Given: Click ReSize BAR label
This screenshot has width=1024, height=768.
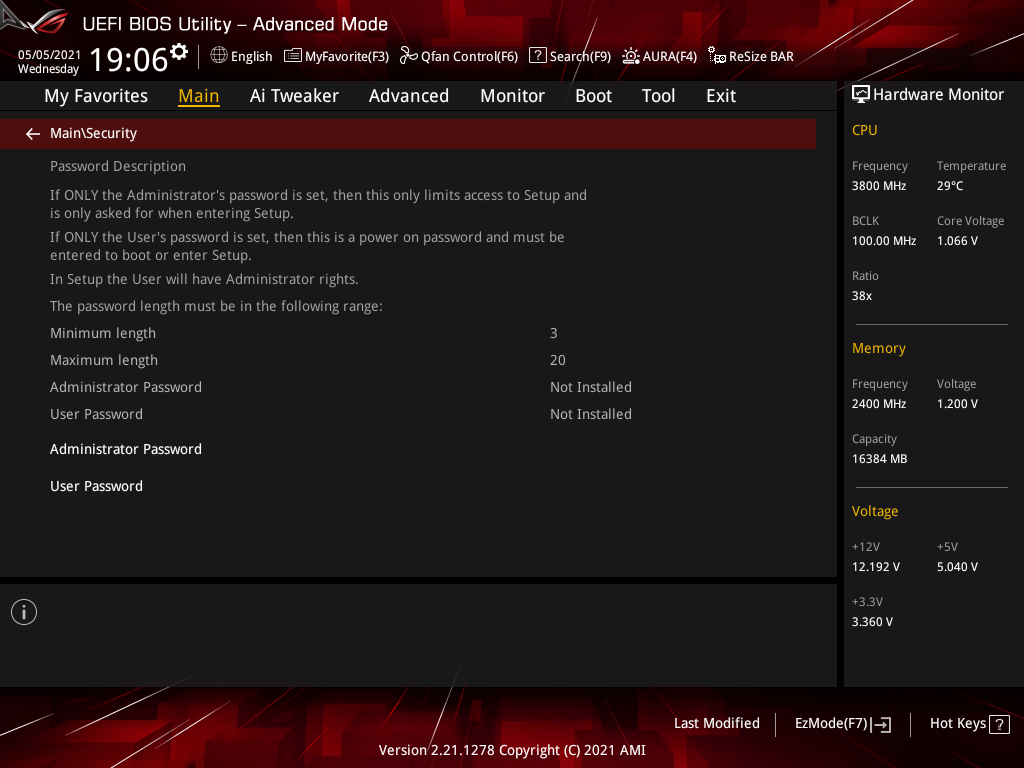Looking at the screenshot, I should coord(761,56).
